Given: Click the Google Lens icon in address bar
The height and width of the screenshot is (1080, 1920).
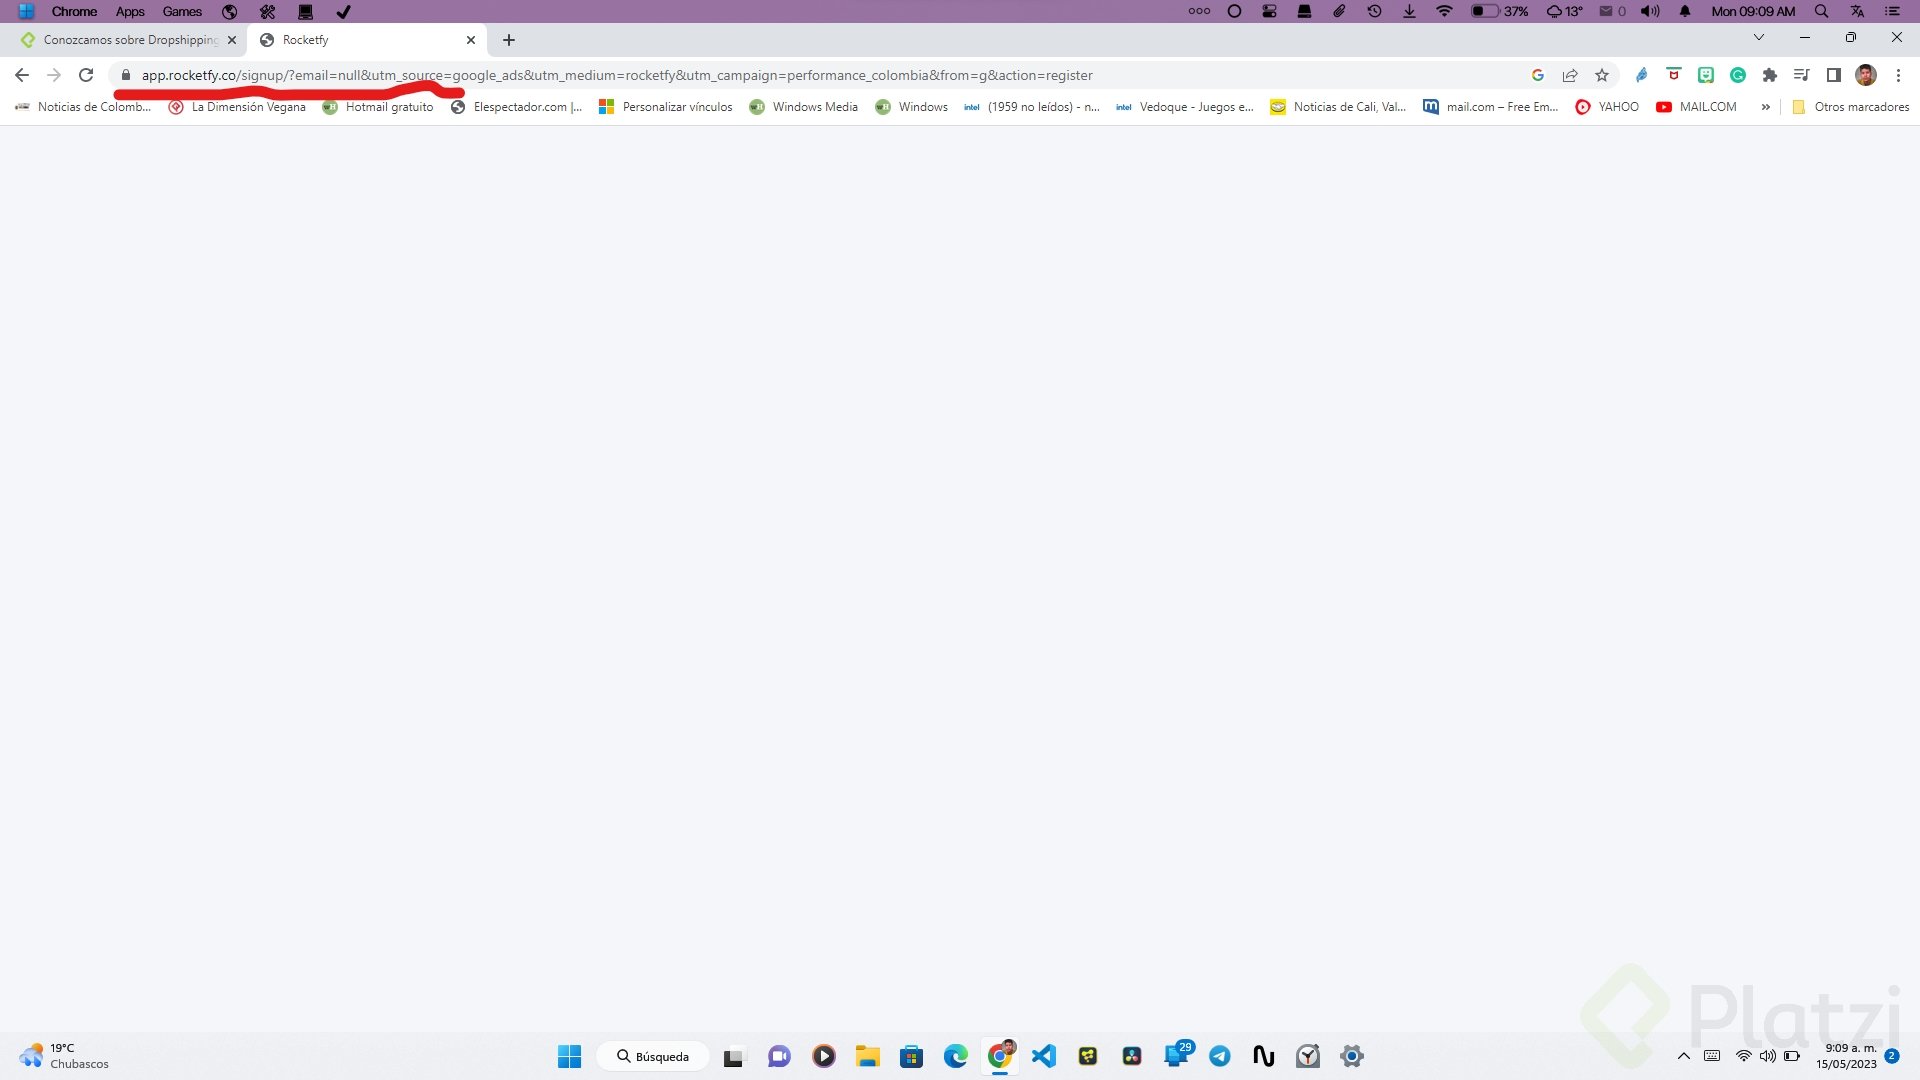Looking at the screenshot, I should click(1537, 75).
